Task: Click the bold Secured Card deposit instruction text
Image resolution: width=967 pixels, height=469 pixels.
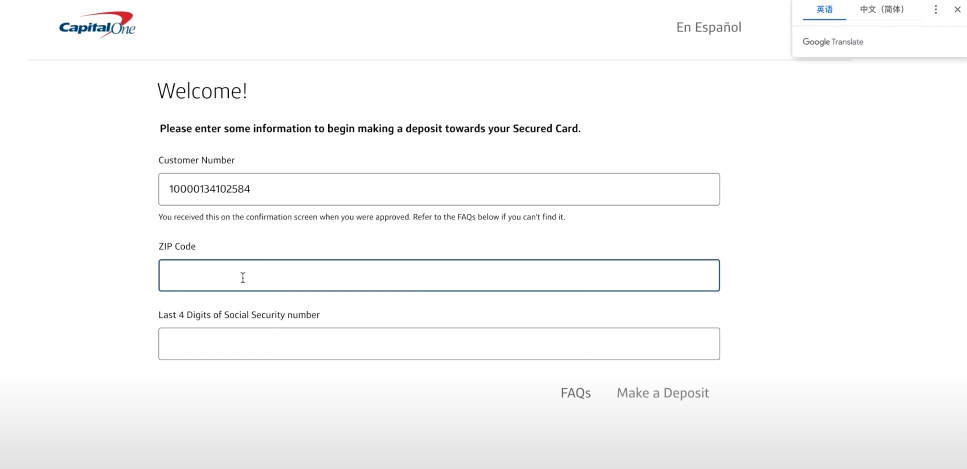Action: [370, 129]
